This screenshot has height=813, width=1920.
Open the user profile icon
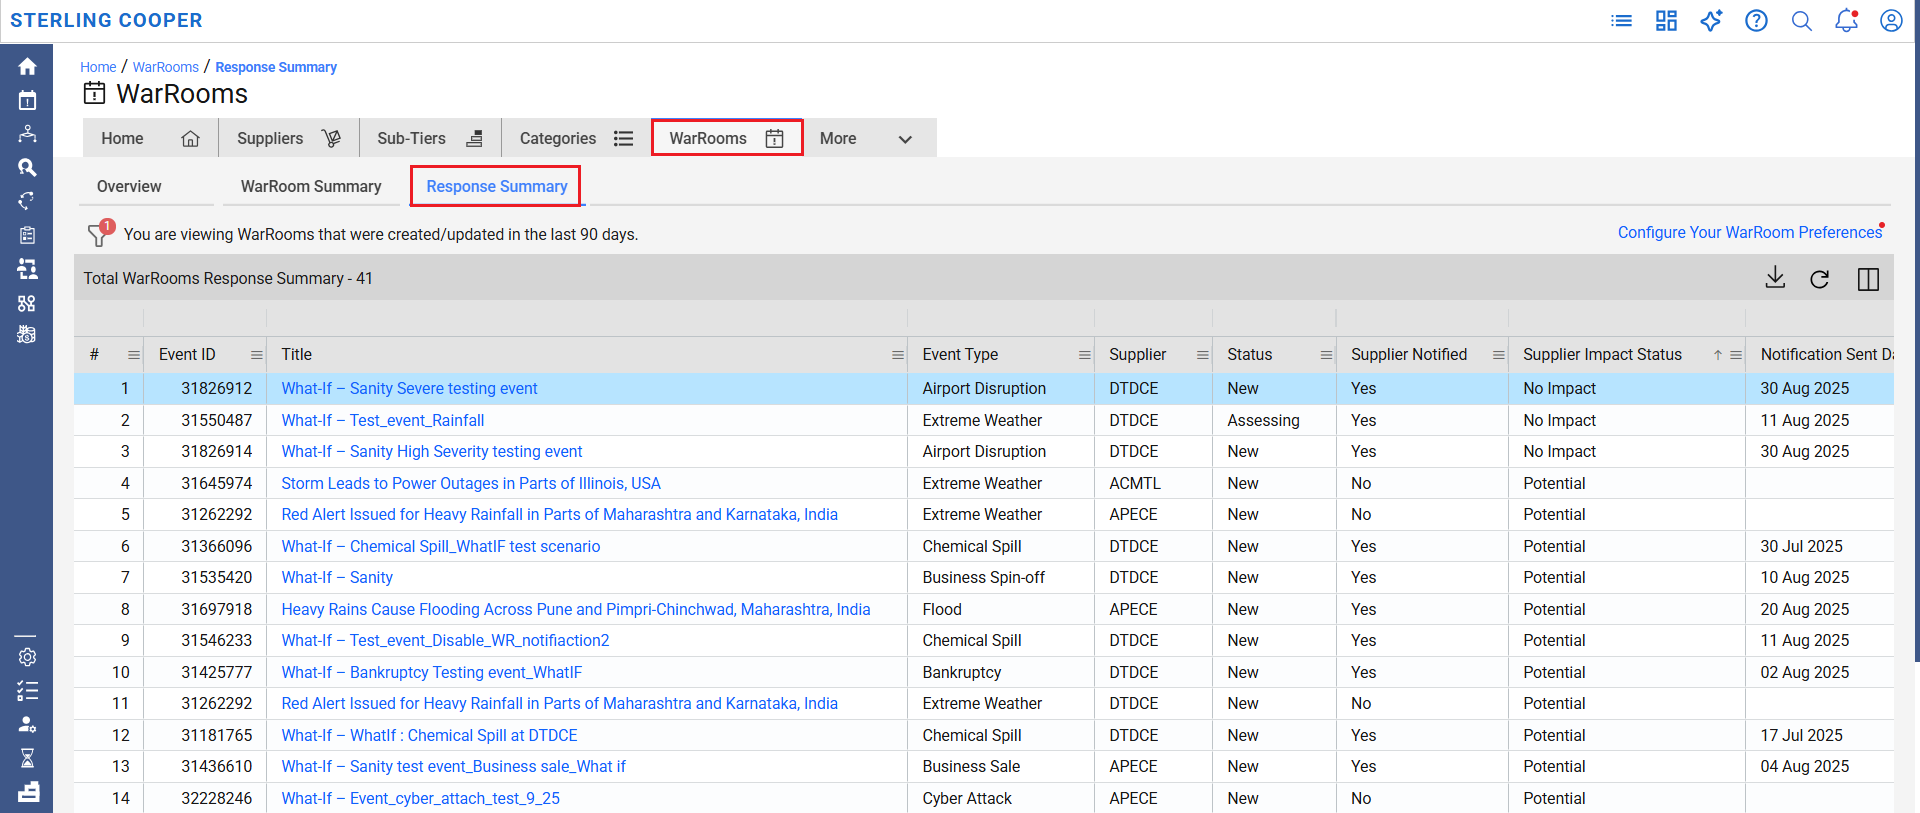[x=1891, y=21]
